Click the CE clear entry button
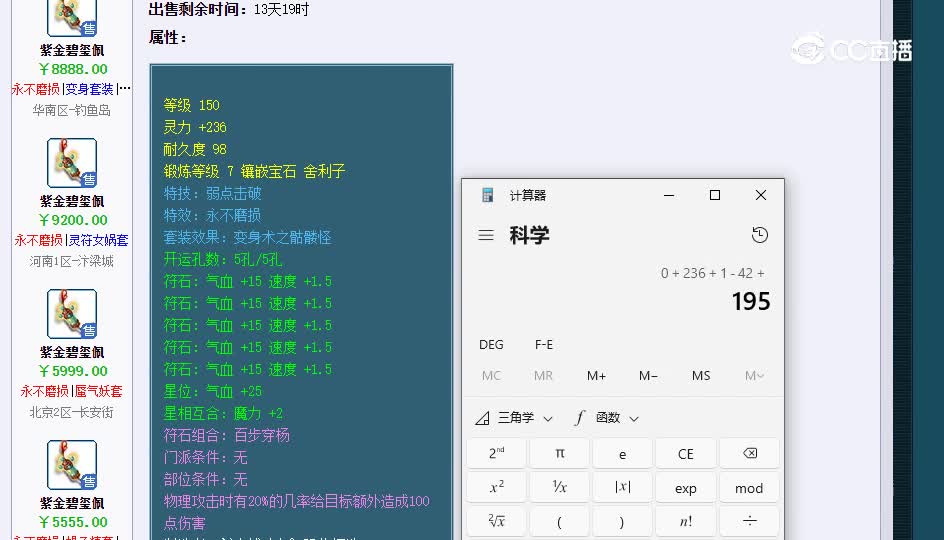The width and height of the screenshot is (944, 540). 686,453
